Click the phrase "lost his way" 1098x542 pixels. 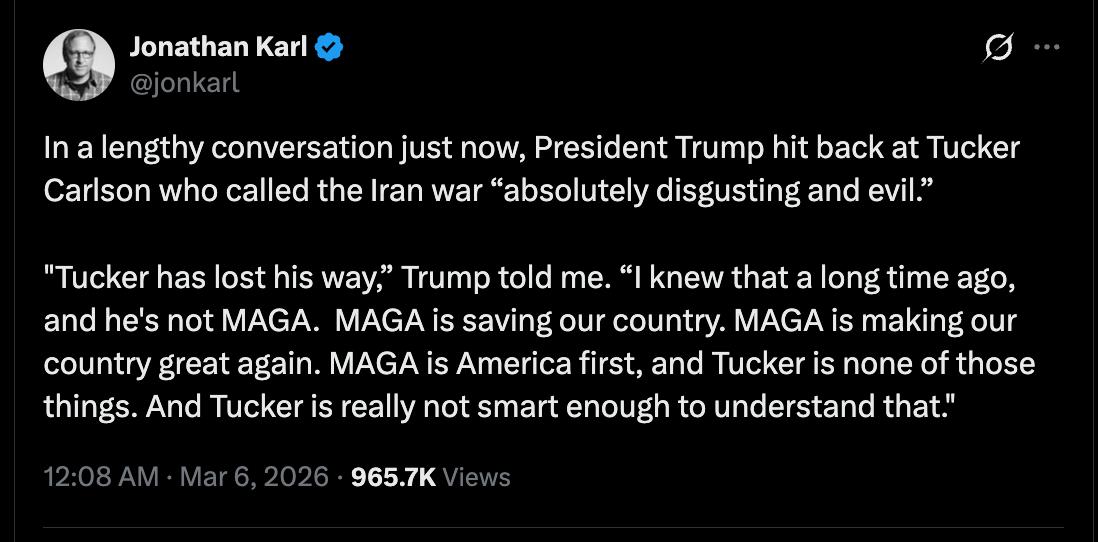coord(320,278)
